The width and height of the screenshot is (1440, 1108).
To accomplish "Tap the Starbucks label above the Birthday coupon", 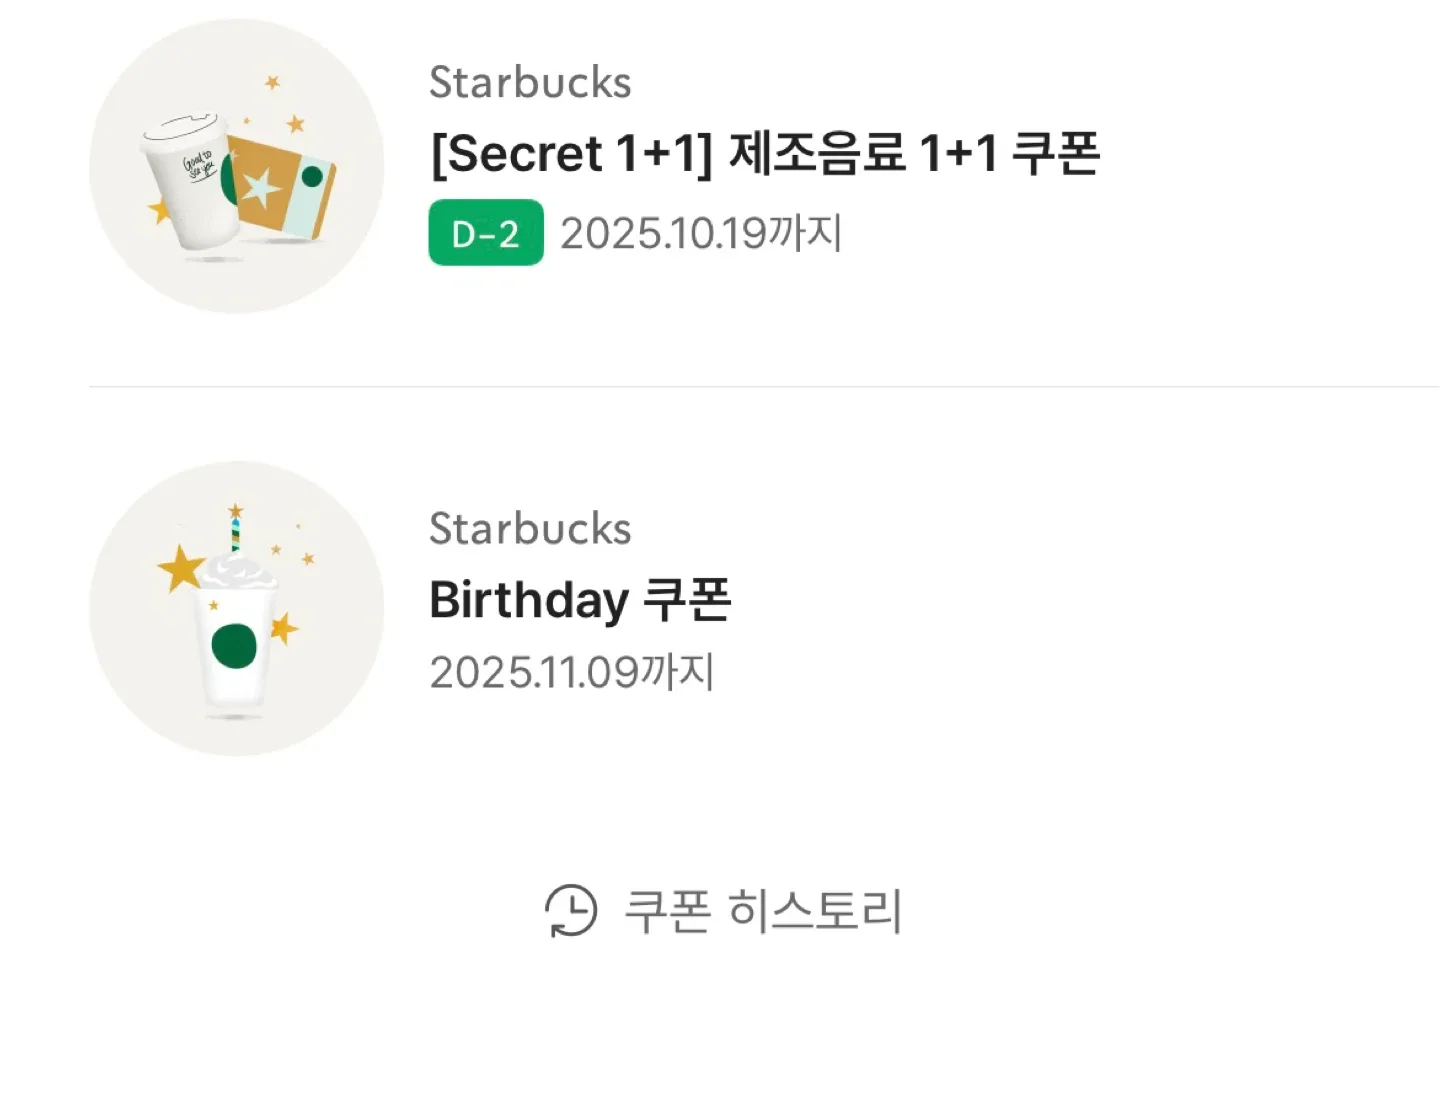I will pyautogui.click(x=530, y=529).
